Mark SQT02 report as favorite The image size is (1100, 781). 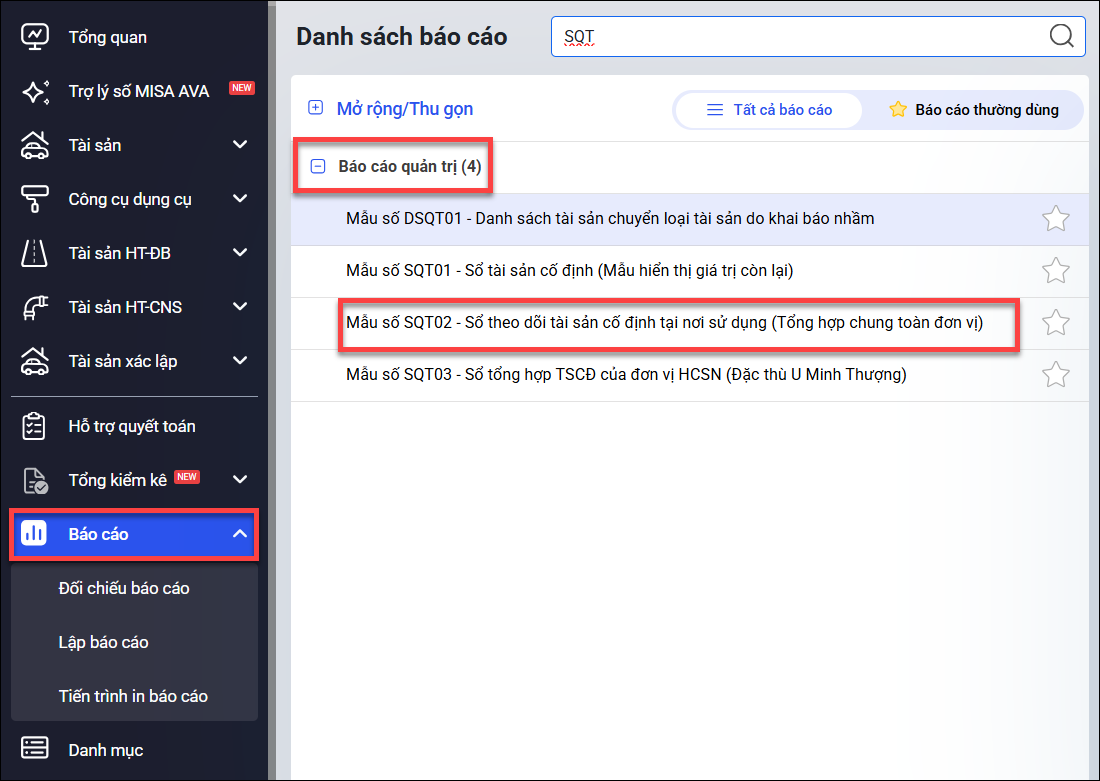(x=1055, y=322)
